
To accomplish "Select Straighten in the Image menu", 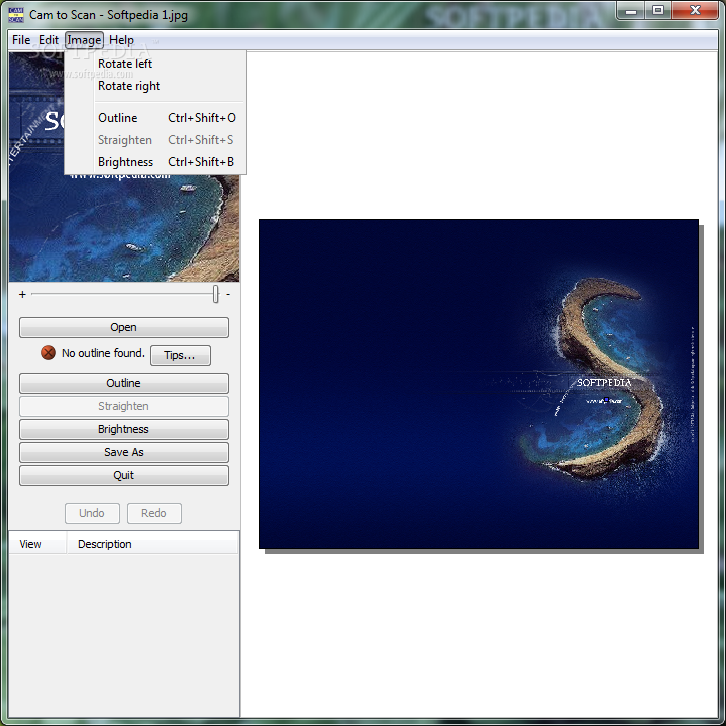I will (156, 140).
